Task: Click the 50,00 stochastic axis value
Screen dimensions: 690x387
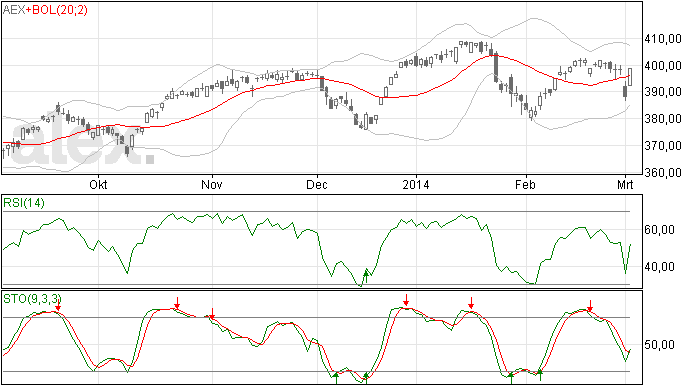Action: pyautogui.click(x=660, y=345)
